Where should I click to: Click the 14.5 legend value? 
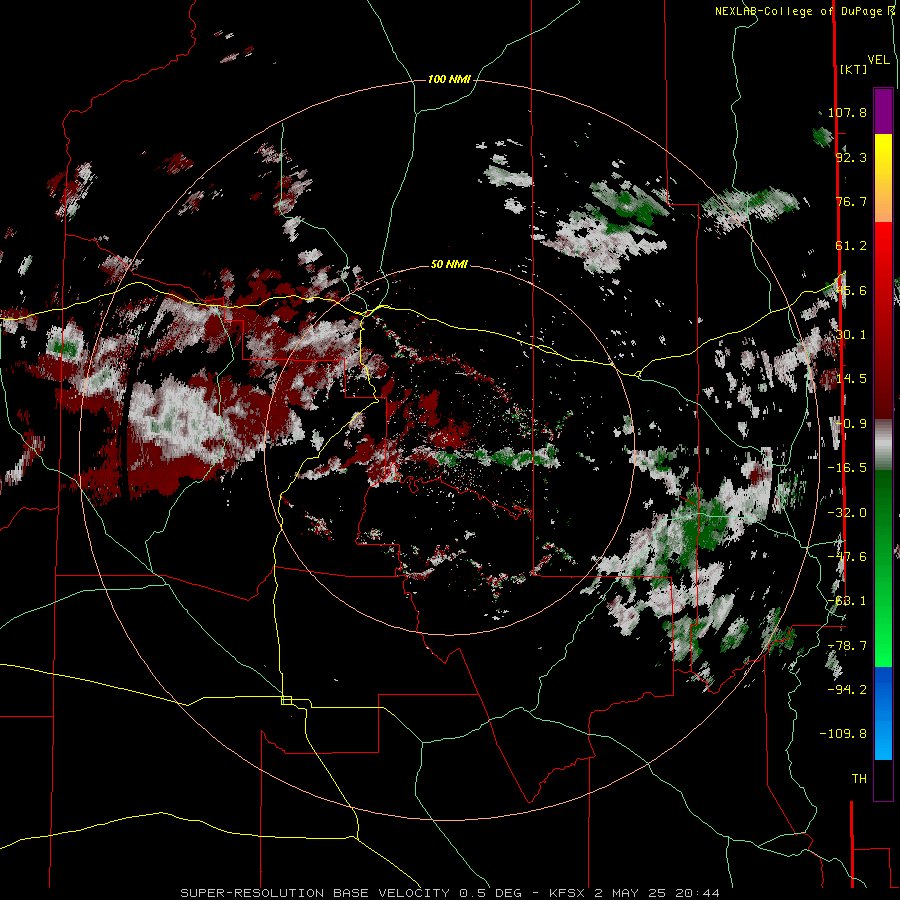(853, 379)
